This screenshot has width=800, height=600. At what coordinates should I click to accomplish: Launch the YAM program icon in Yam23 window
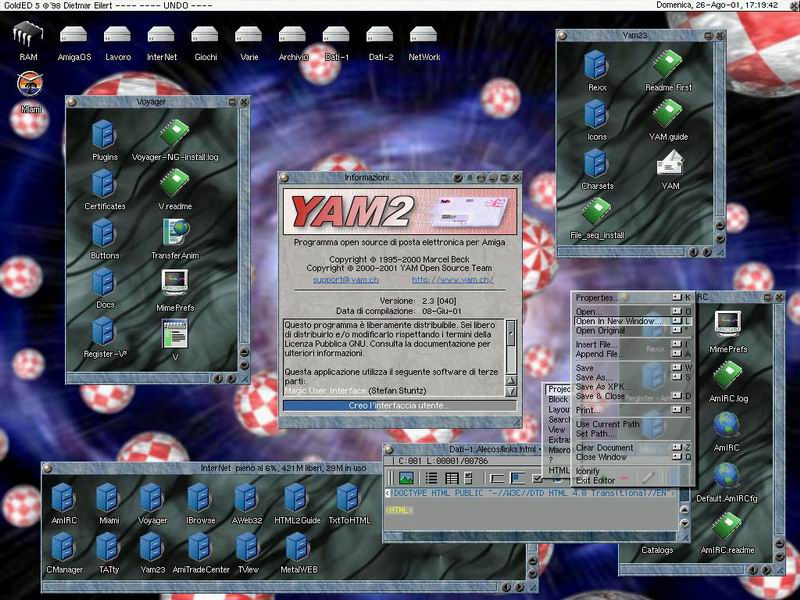(670, 162)
